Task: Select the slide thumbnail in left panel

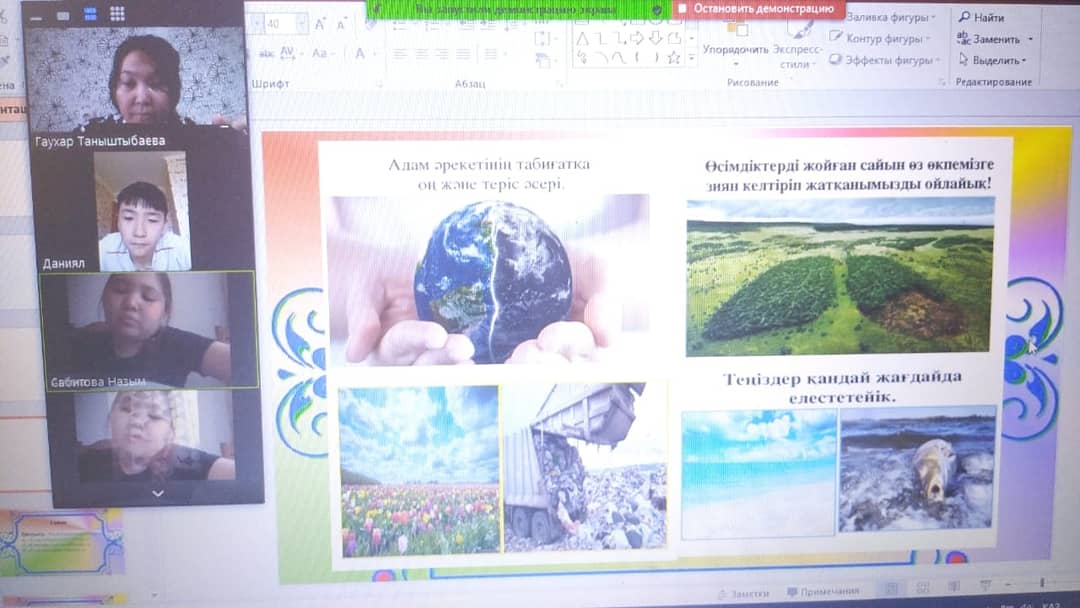Action: (x=62, y=541)
